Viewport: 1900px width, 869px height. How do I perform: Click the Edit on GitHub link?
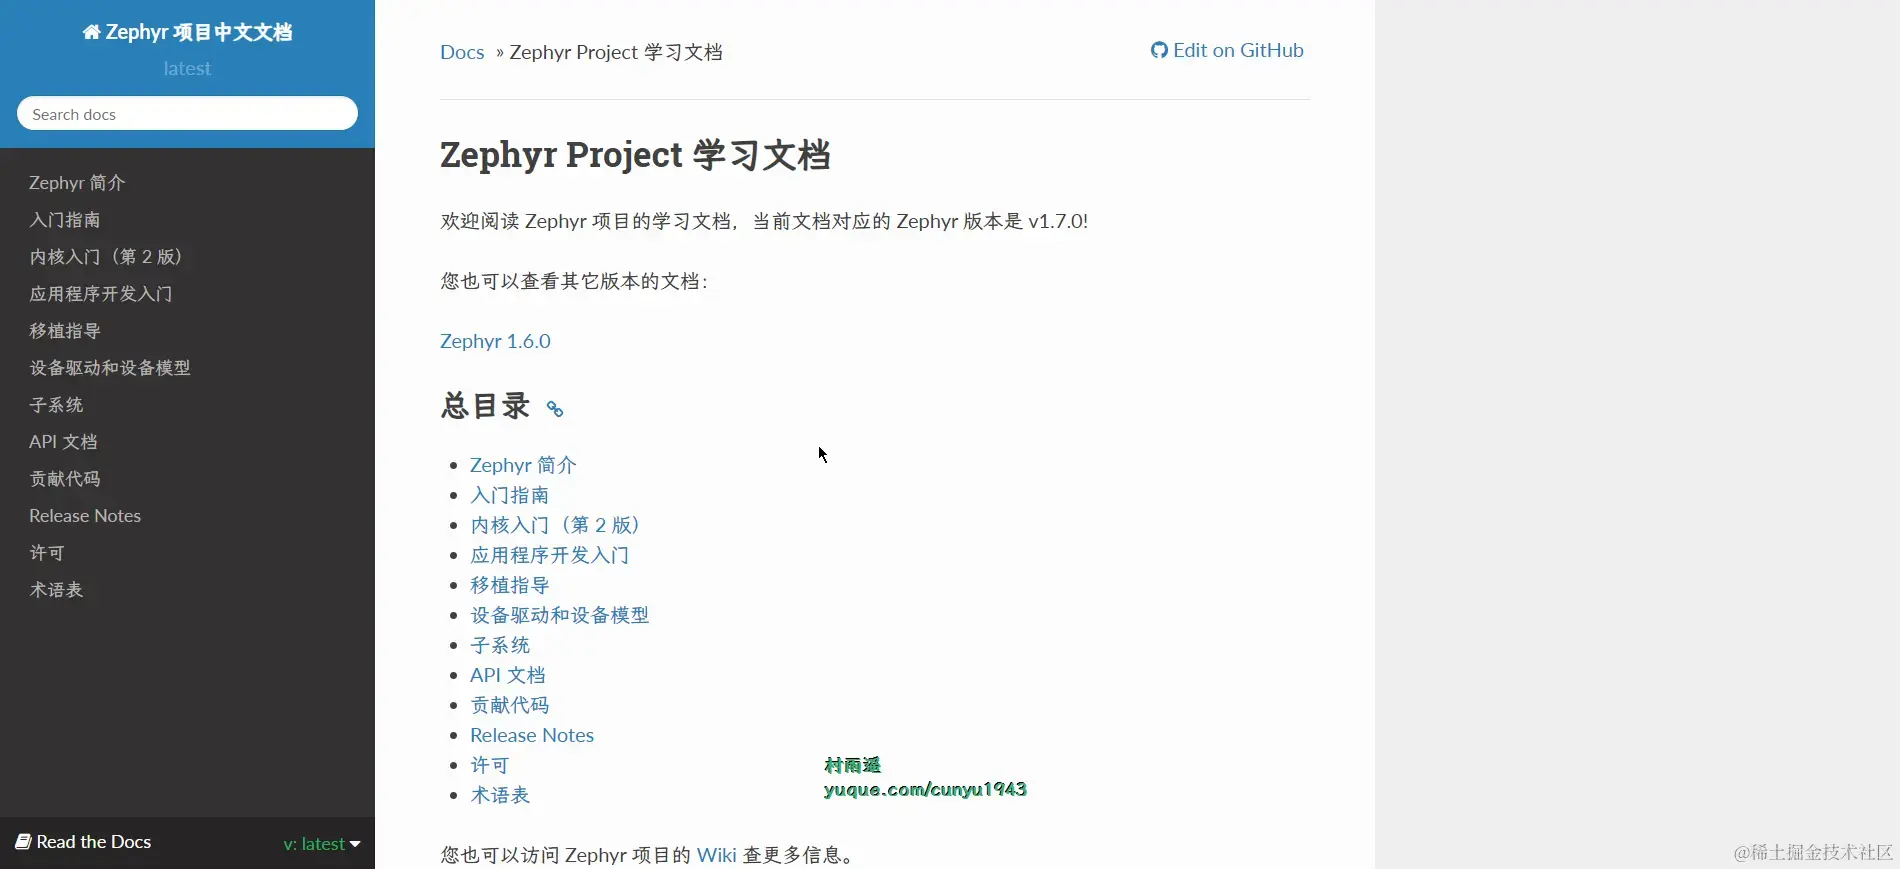pyautogui.click(x=1227, y=50)
